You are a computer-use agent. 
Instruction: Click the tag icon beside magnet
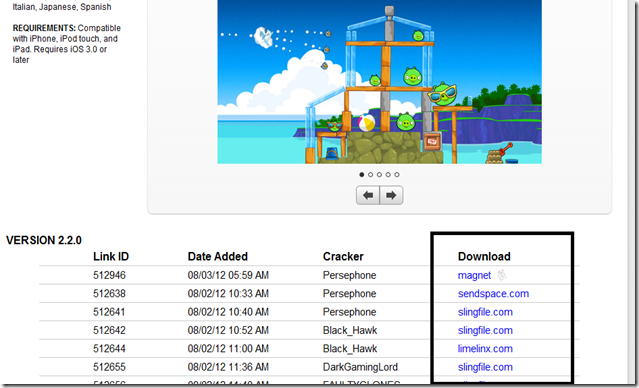point(502,275)
